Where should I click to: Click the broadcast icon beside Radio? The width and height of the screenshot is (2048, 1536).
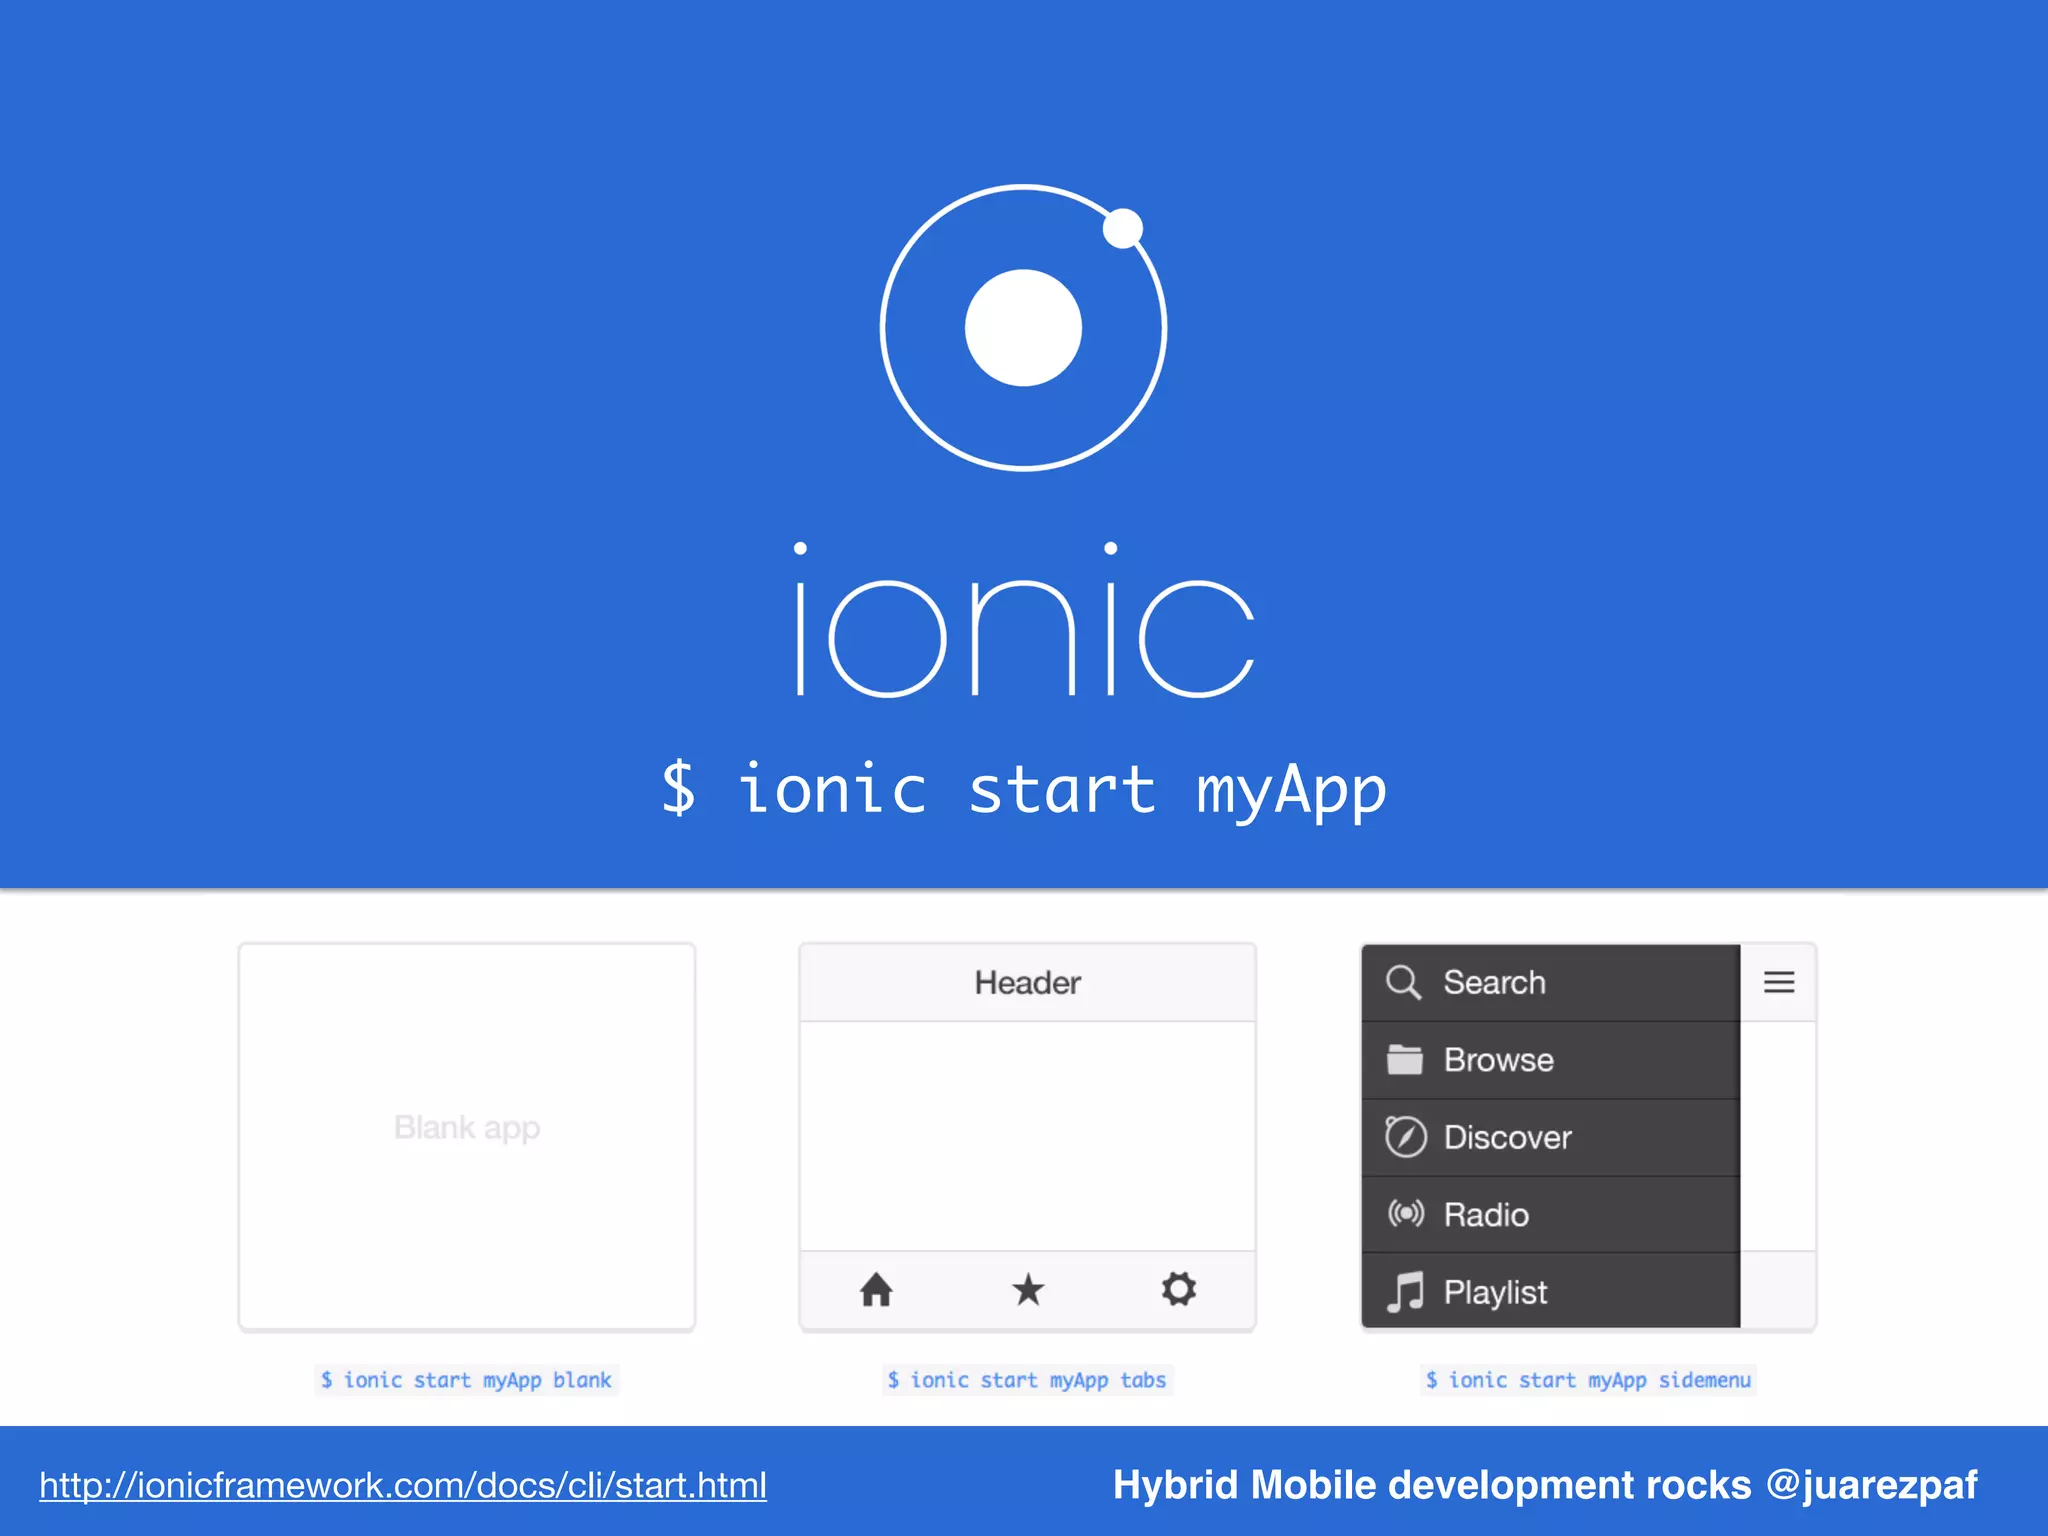[1405, 1214]
